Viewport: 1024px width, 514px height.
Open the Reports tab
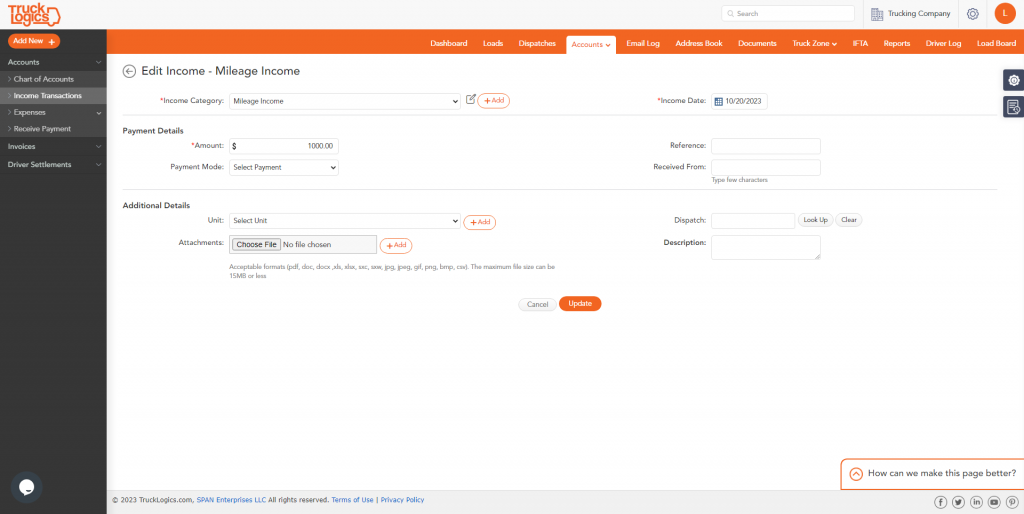coord(897,44)
